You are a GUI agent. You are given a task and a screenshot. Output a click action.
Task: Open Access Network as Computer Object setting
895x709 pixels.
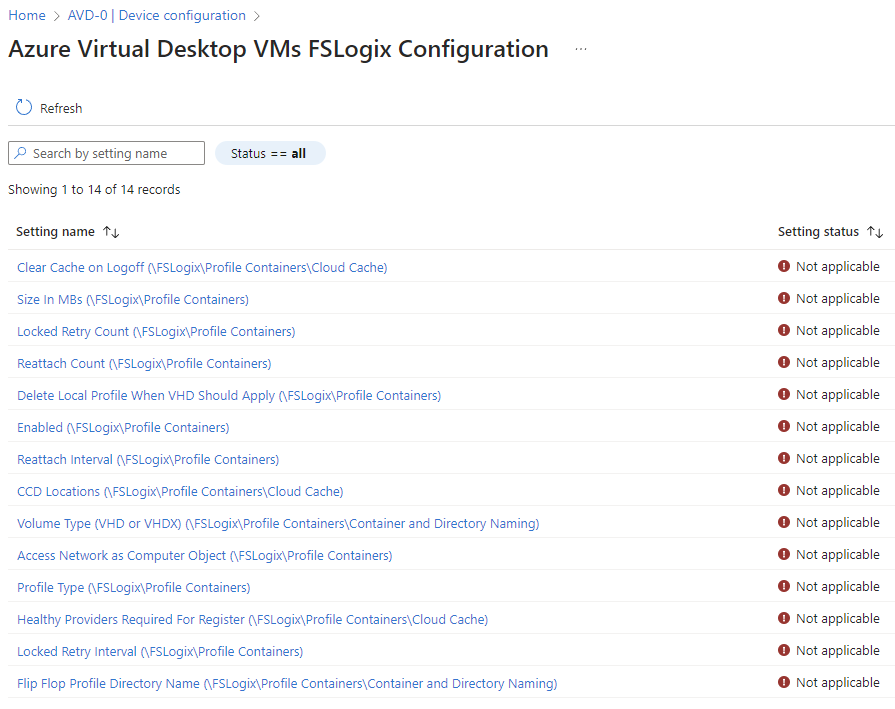pyautogui.click(x=204, y=555)
